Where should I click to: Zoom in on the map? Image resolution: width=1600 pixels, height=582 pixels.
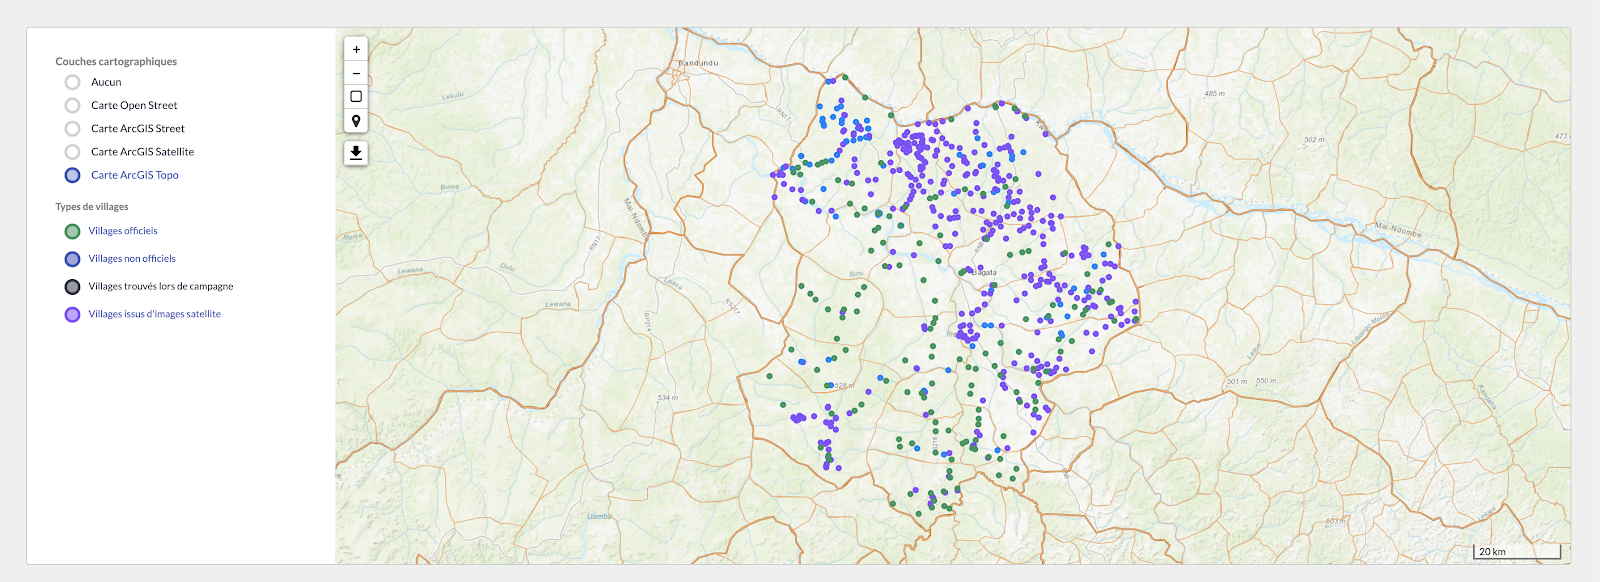click(x=356, y=49)
